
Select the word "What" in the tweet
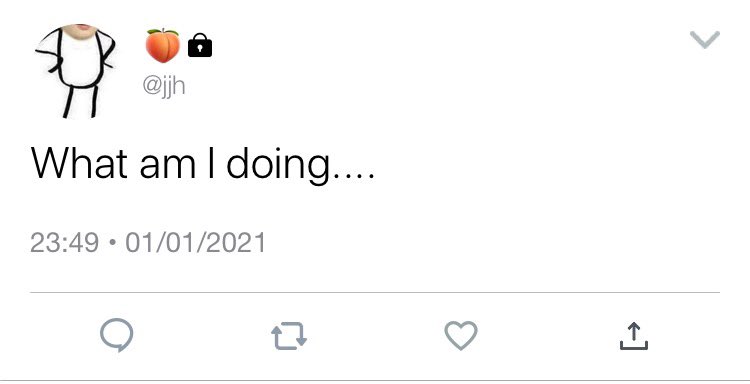point(79,163)
